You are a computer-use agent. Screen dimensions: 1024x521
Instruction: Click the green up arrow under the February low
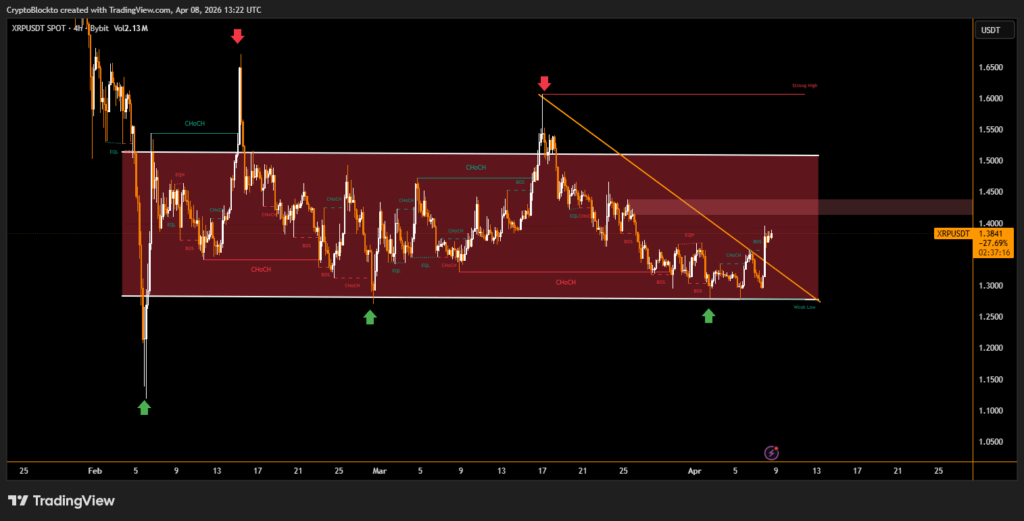[x=144, y=407]
